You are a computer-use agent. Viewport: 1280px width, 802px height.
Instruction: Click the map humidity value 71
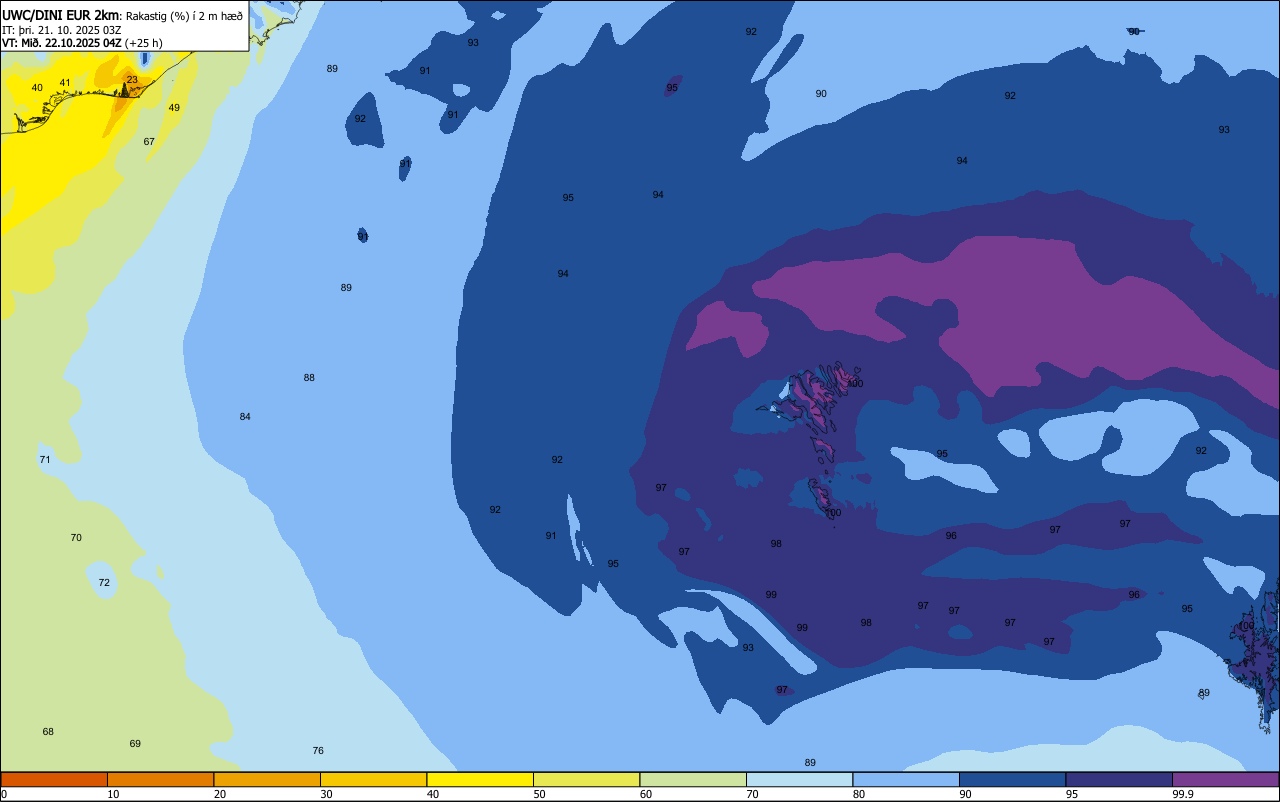pos(44,459)
